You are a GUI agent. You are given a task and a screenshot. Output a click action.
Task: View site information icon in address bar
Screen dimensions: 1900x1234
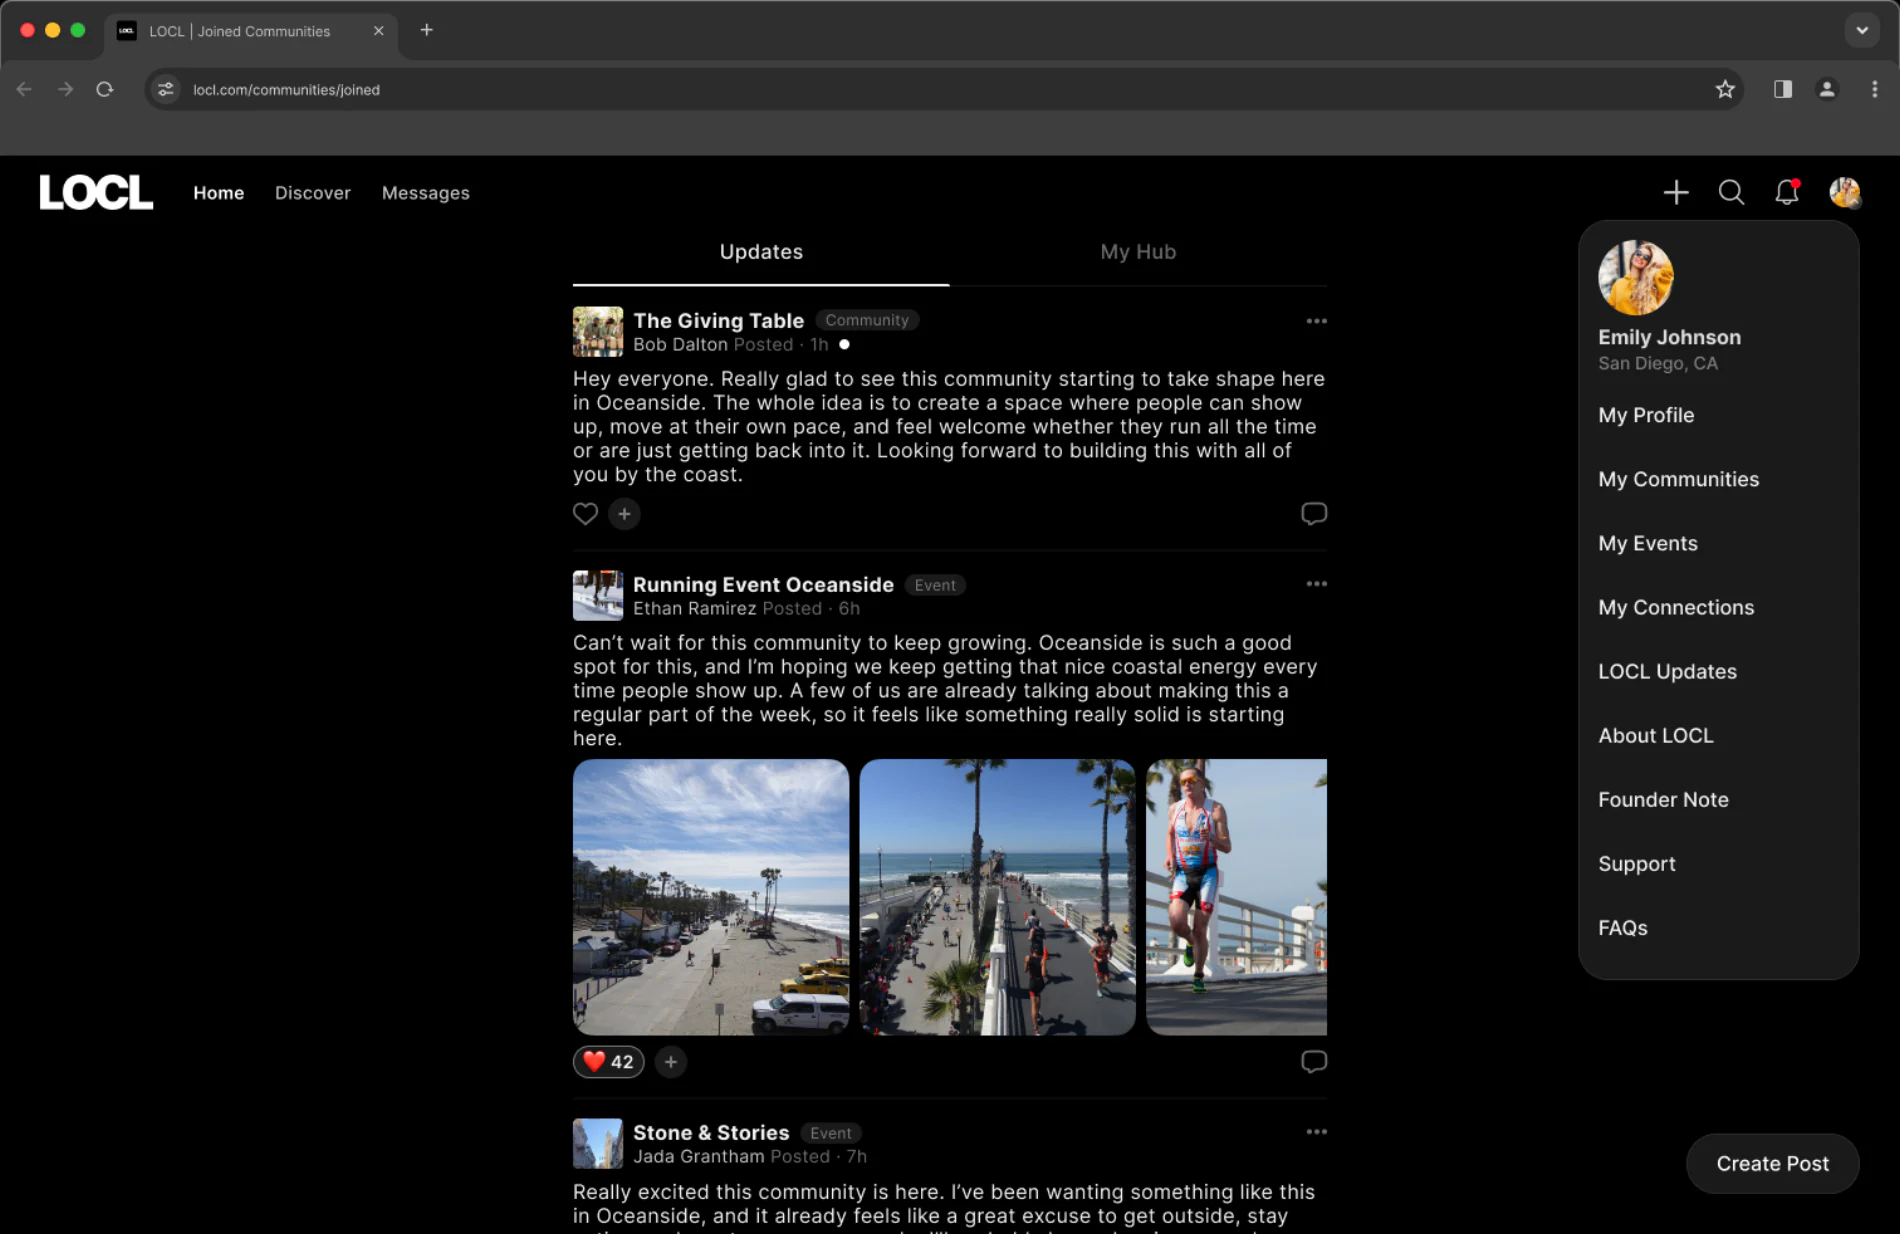coord(166,89)
